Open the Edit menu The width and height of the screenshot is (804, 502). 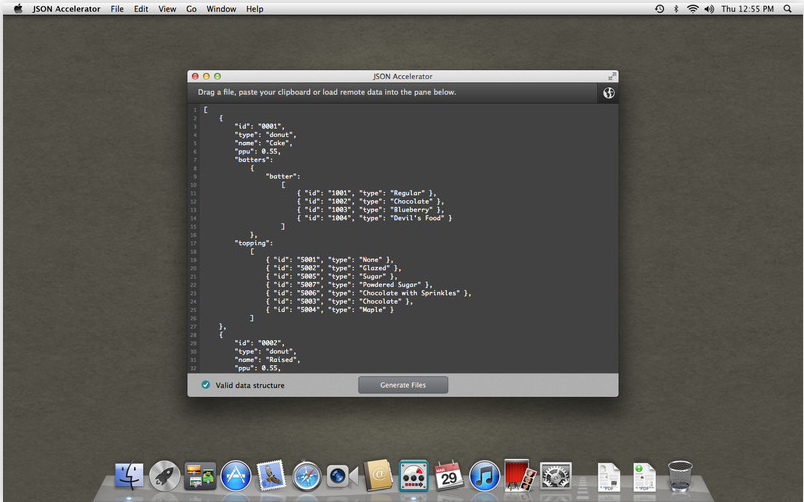pos(141,9)
